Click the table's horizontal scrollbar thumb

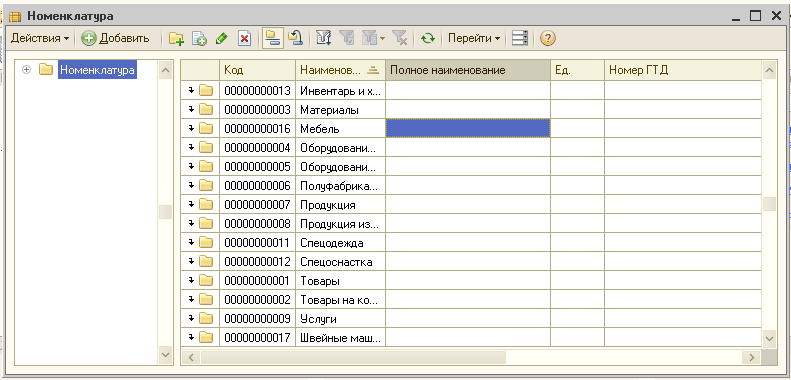coord(353,357)
